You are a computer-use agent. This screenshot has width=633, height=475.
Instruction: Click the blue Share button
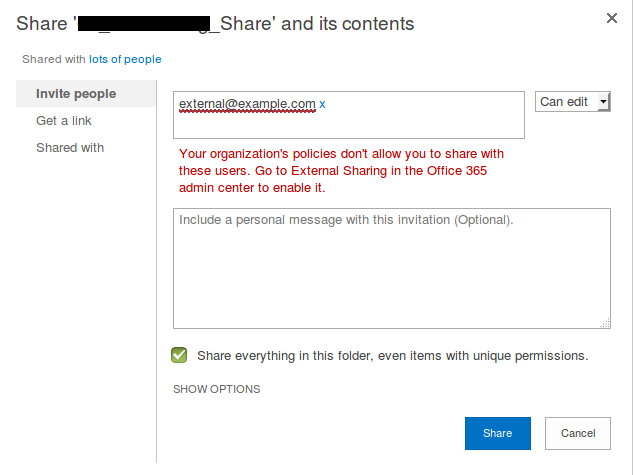click(x=498, y=433)
